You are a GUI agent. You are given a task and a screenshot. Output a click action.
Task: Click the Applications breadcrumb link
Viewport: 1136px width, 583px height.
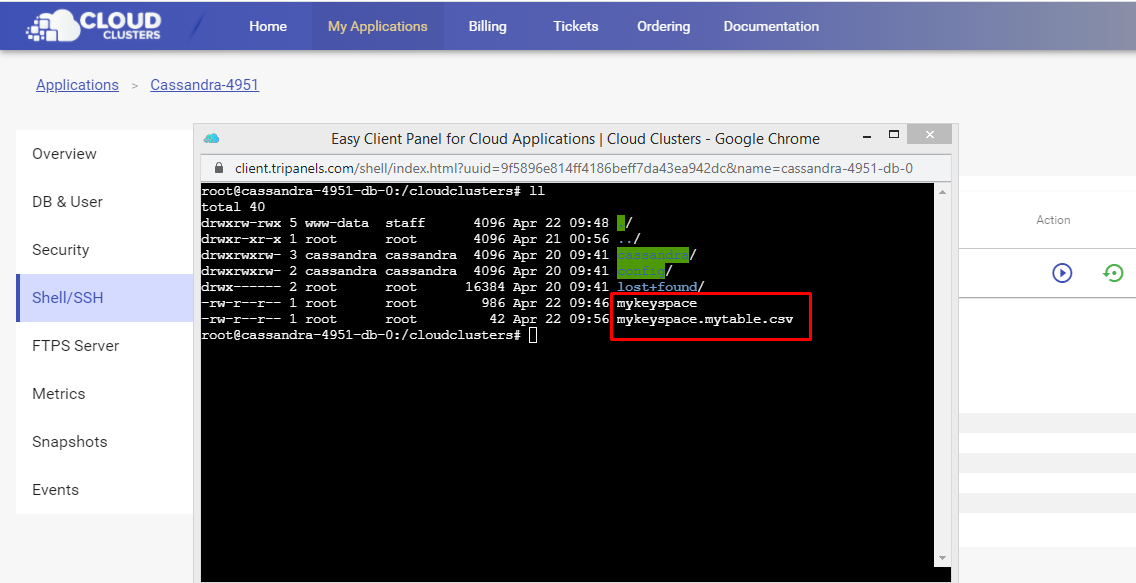tap(78, 85)
